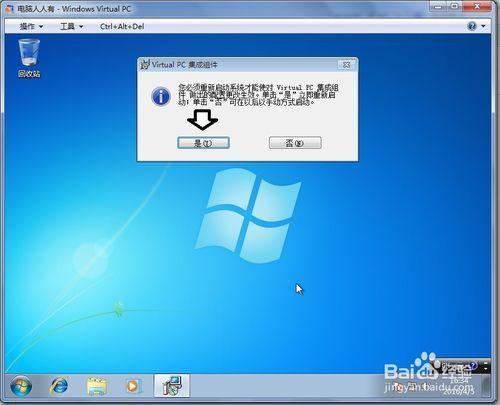
Task: Click 是(Y) to restart now
Action: tap(203, 143)
